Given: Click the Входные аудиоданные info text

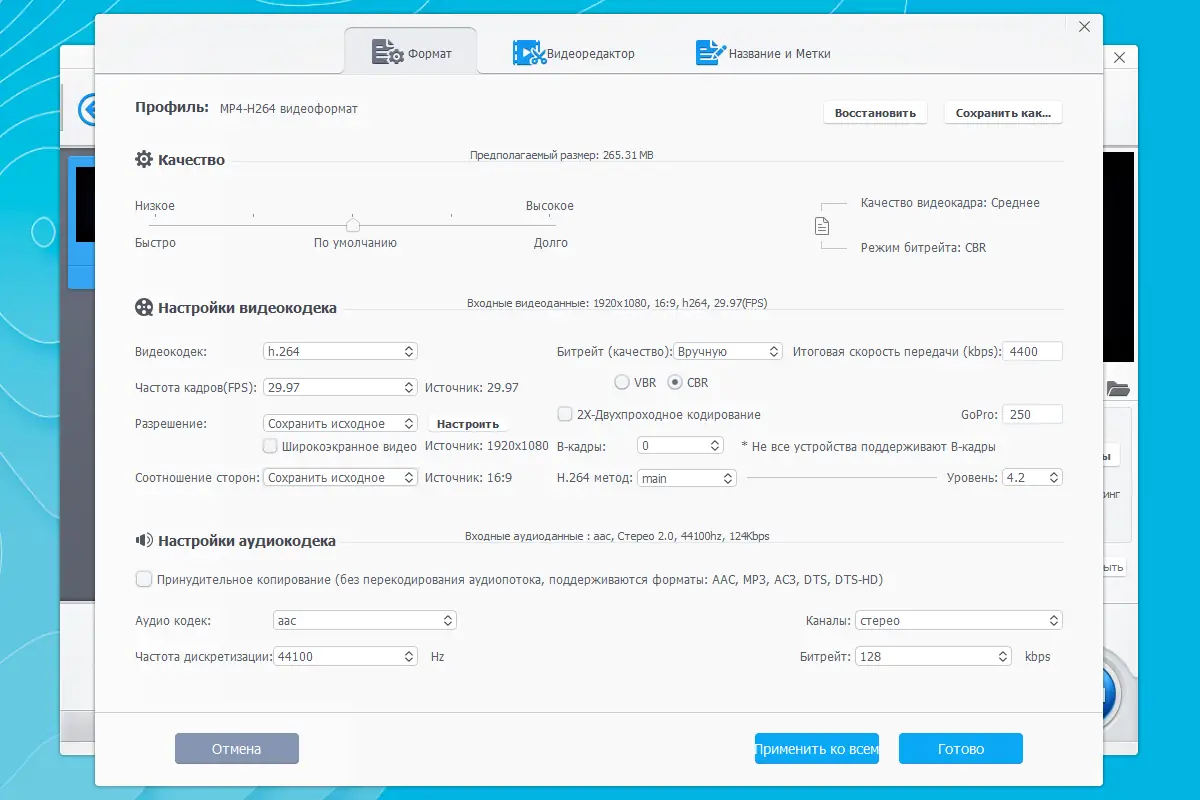Looking at the screenshot, I should [617, 536].
